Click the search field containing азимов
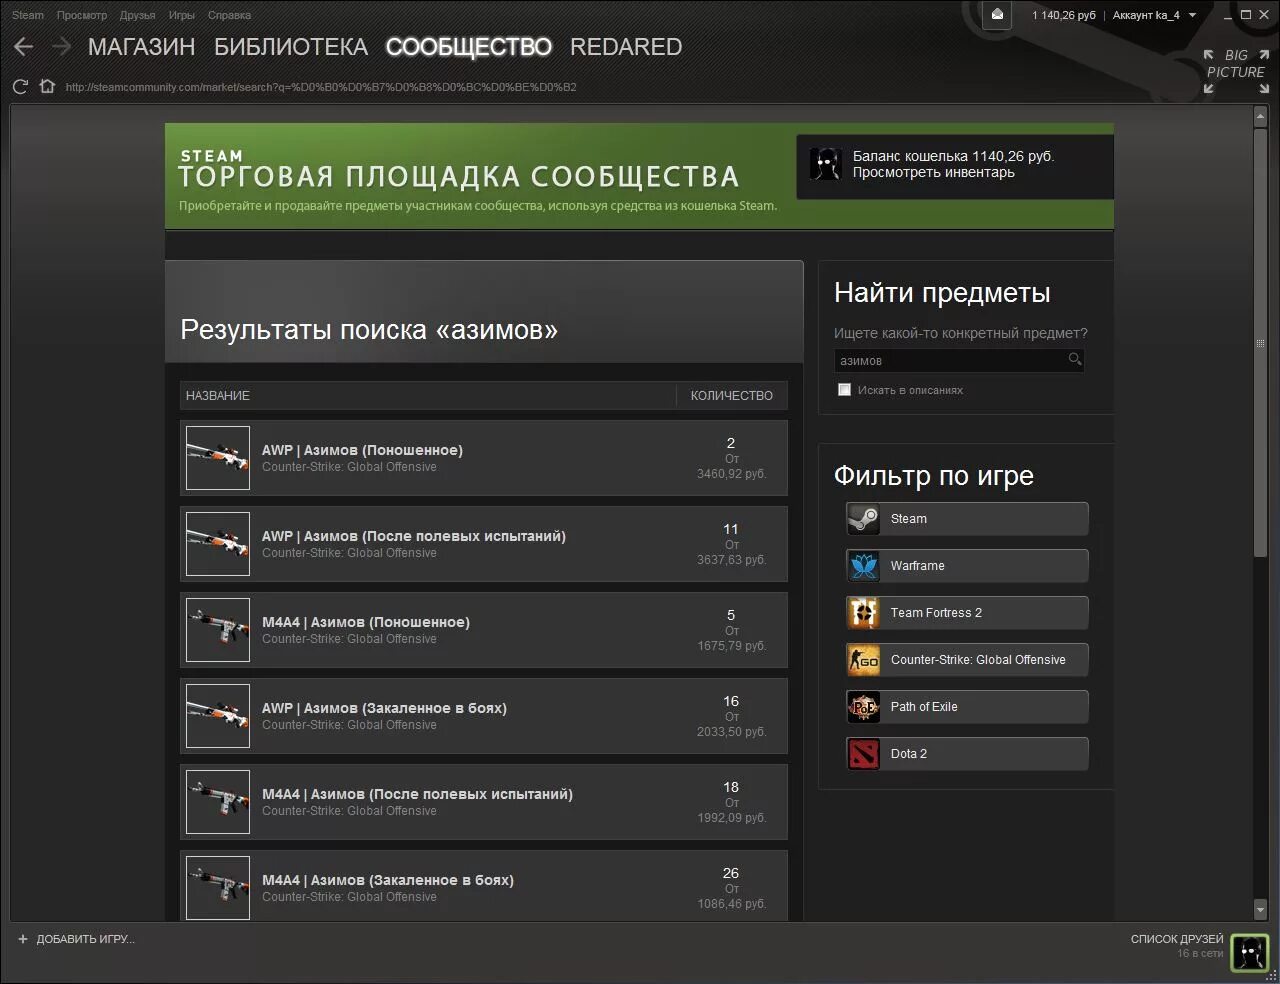The width and height of the screenshot is (1280, 984). [x=959, y=360]
